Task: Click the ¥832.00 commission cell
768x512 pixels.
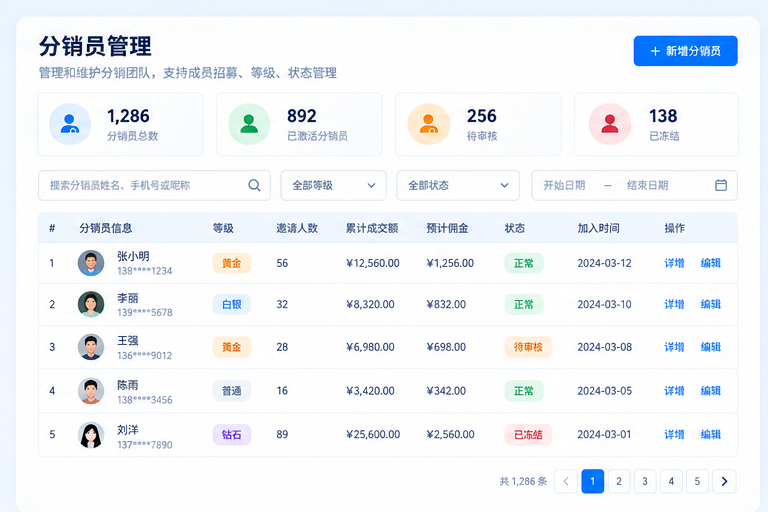Action: pyautogui.click(x=446, y=304)
